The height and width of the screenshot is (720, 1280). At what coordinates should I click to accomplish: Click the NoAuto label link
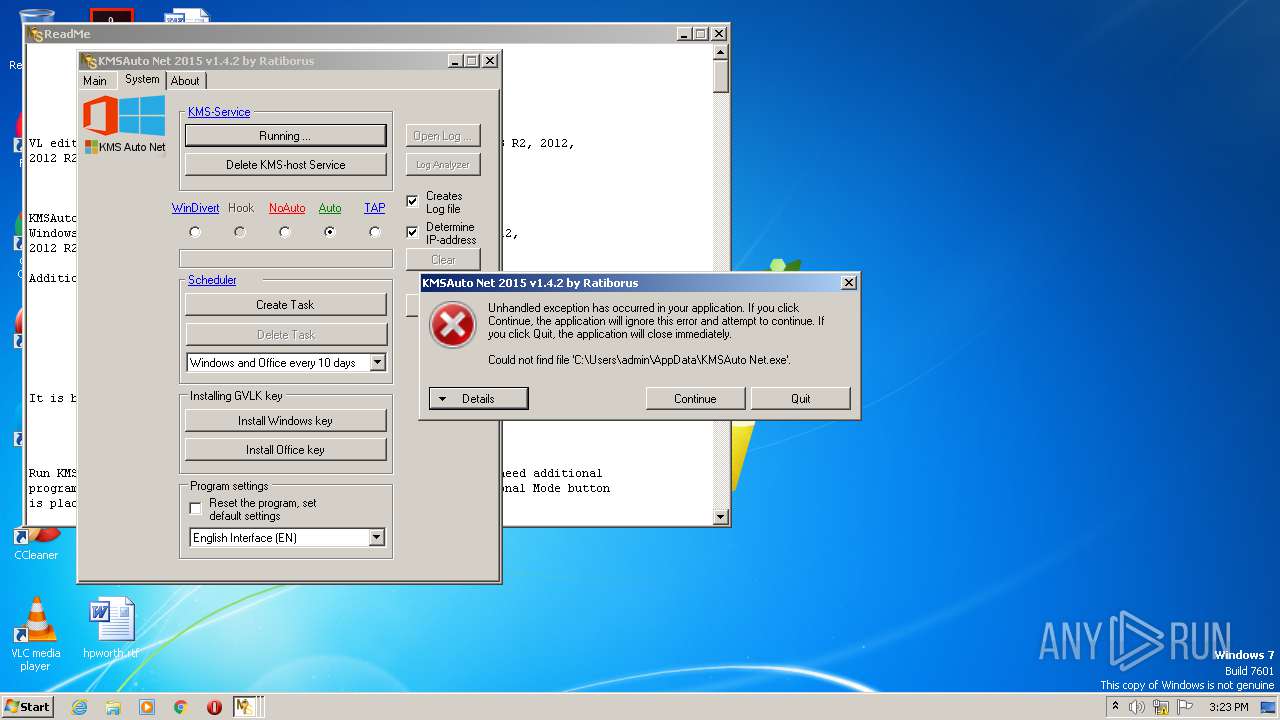click(x=287, y=208)
